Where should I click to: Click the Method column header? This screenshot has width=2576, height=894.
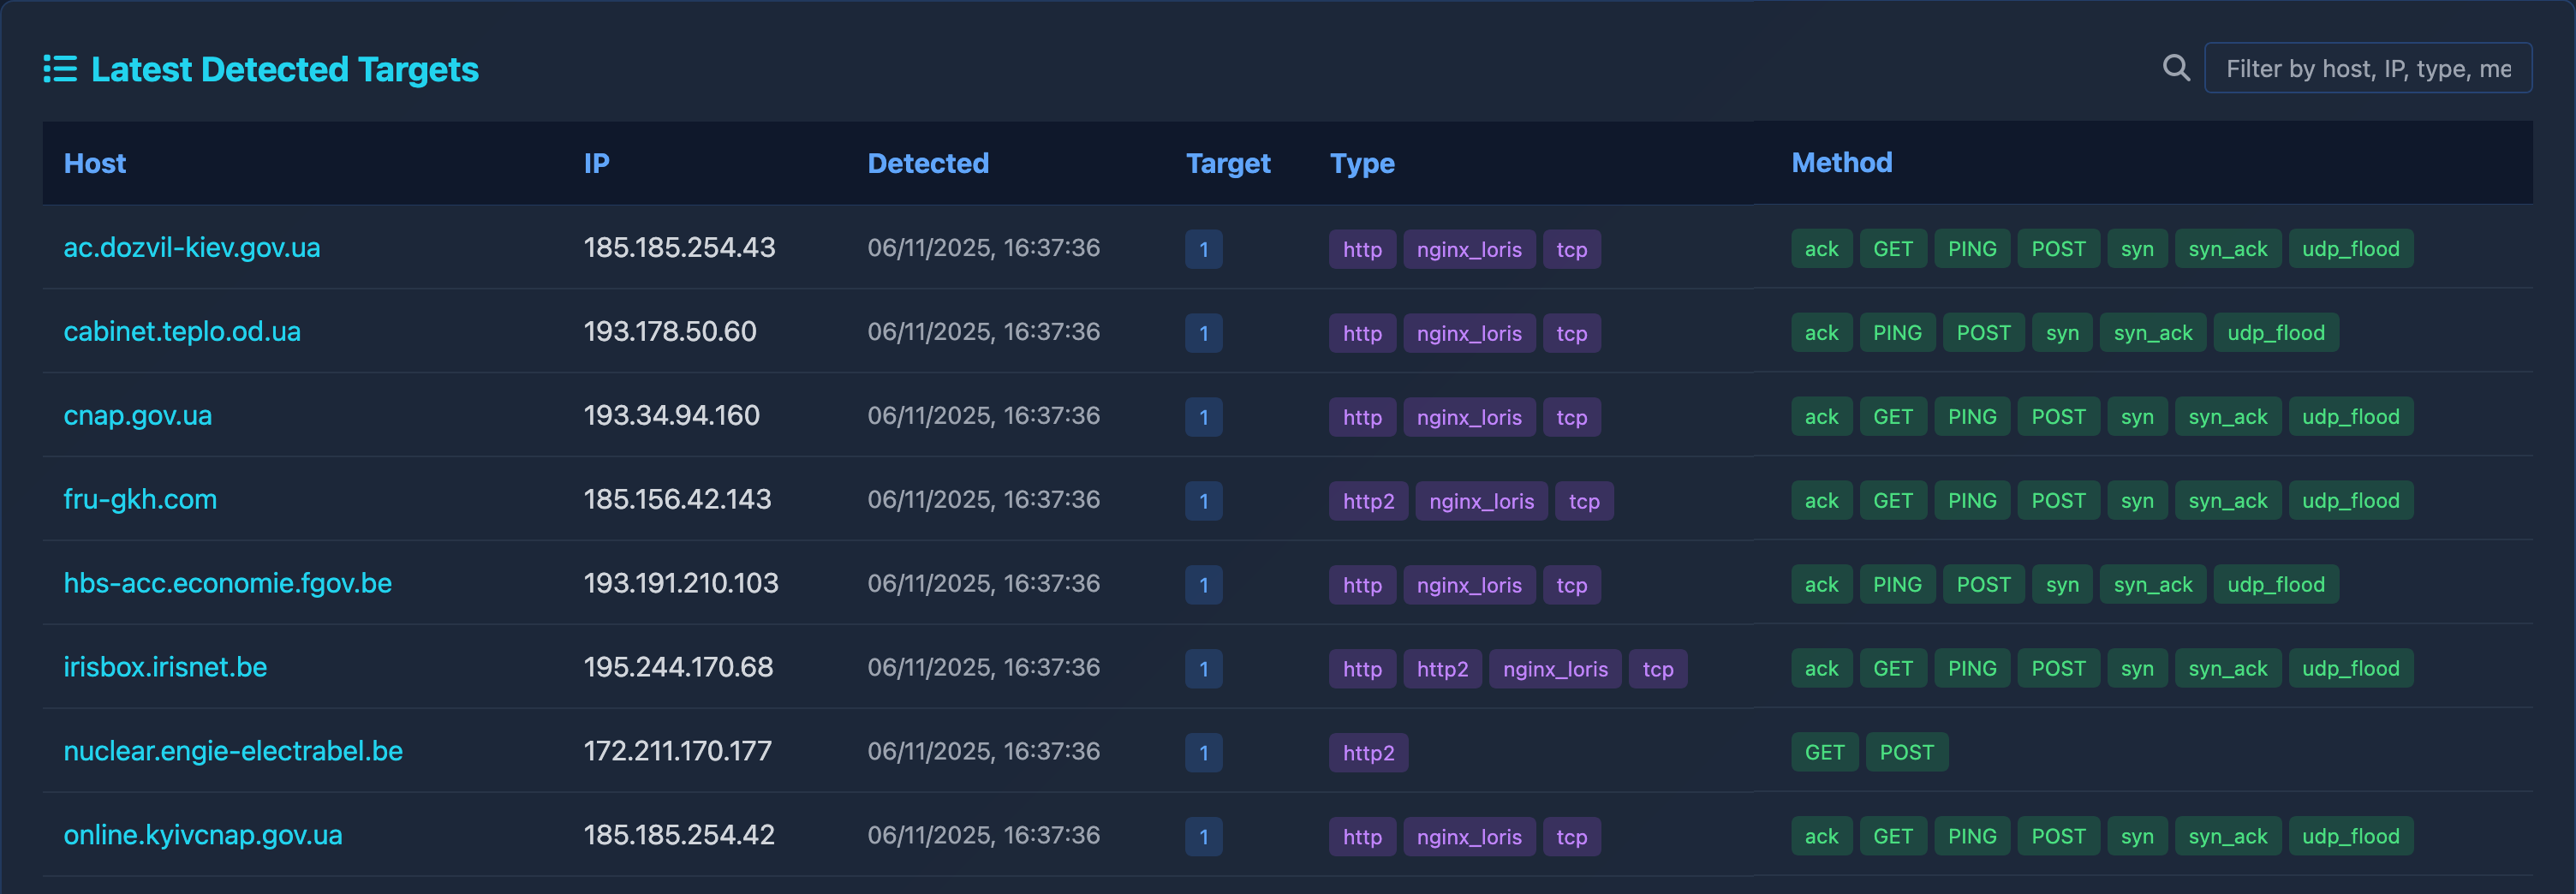point(1842,163)
